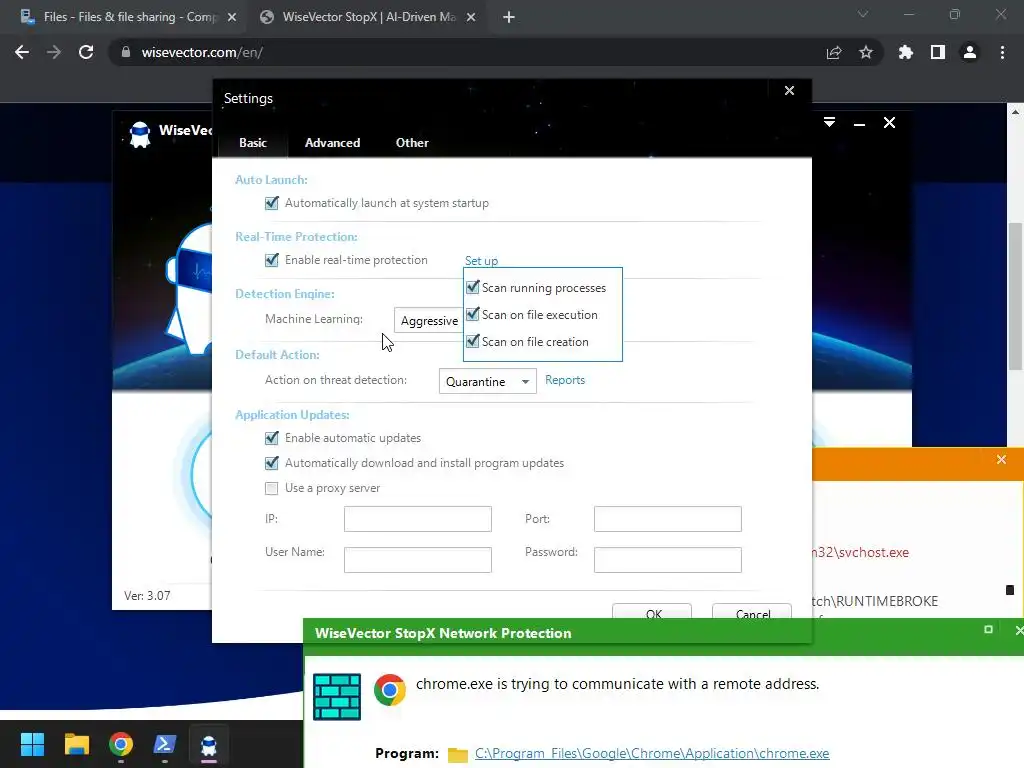Switch to the Basic settings tab
1024x768 pixels.
(253, 142)
